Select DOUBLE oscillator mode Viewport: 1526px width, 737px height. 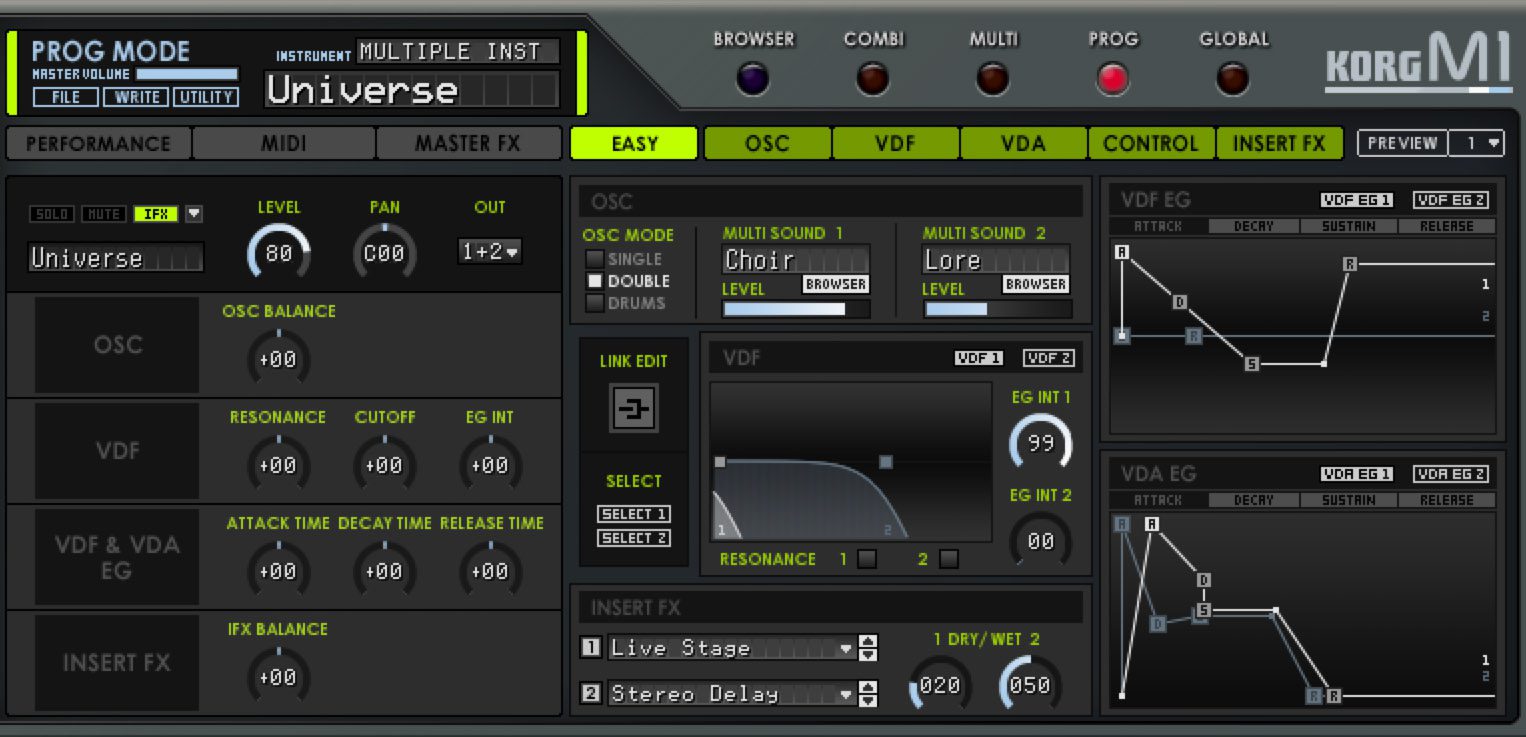pyautogui.click(x=595, y=281)
